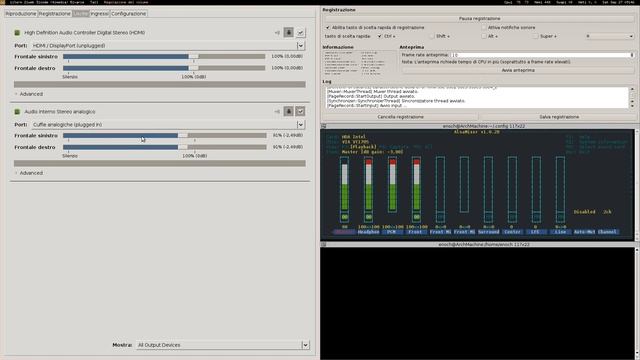Select the Master channel in AlsaMixer

[x=344, y=232]
